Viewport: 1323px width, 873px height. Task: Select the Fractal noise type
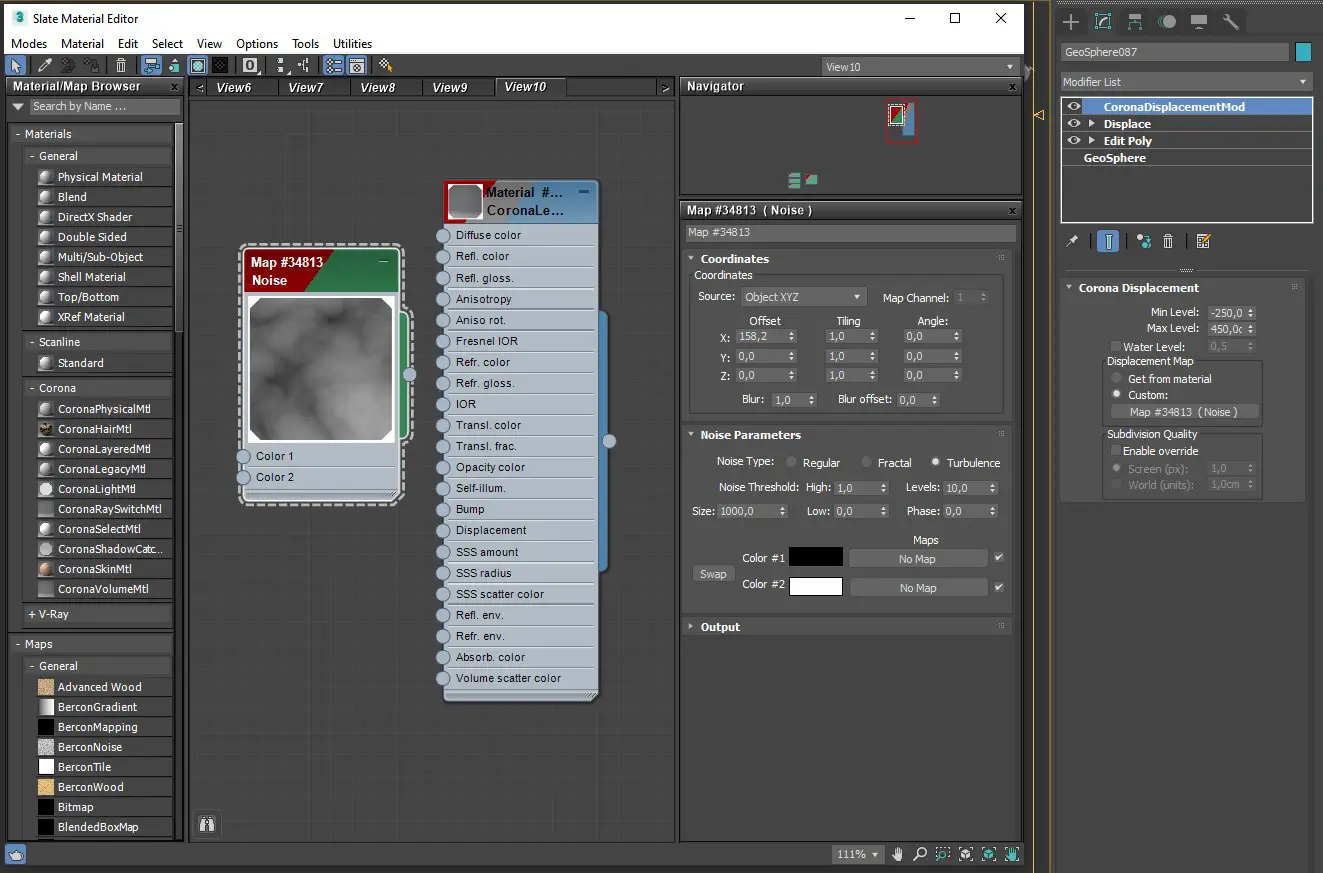click(x=867, y=463)
